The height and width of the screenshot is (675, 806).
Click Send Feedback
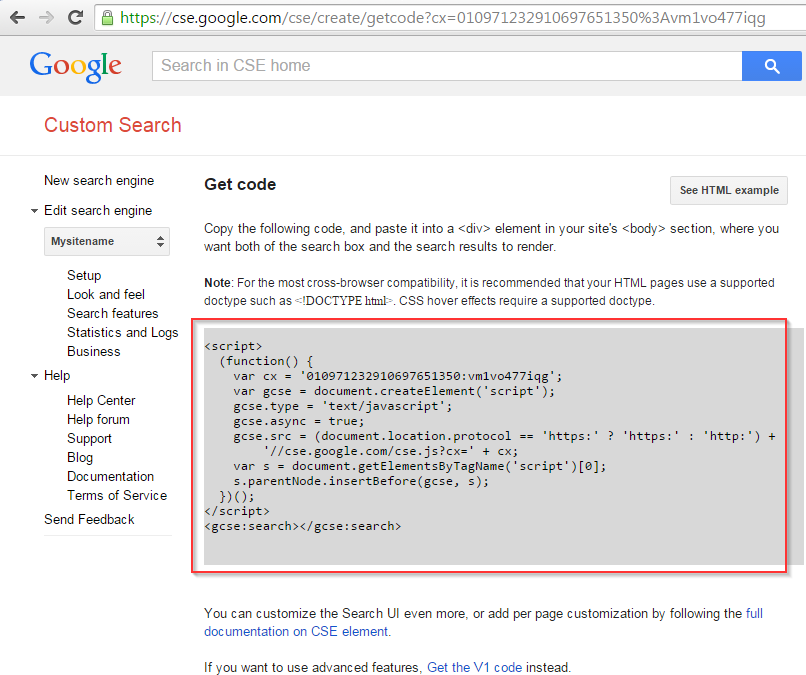89,520
